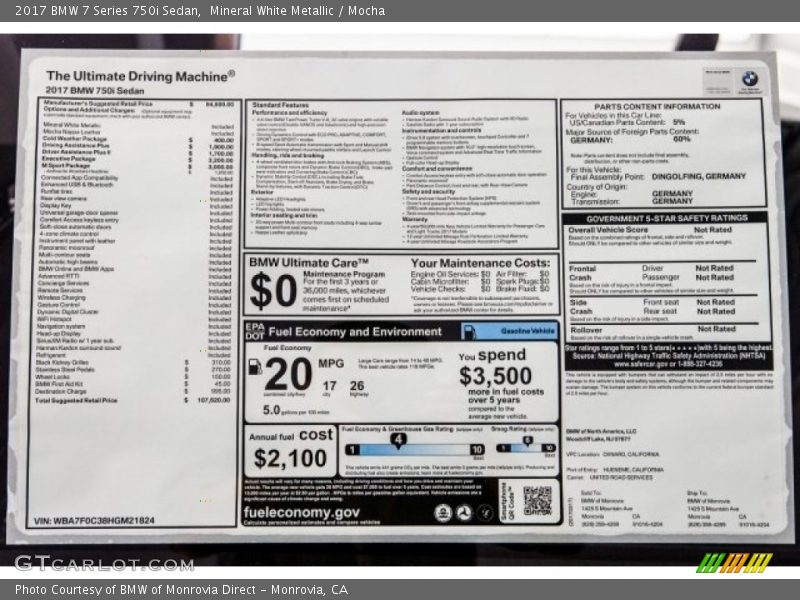Click the 'Standard Features' heading

(x=281, y=105)
